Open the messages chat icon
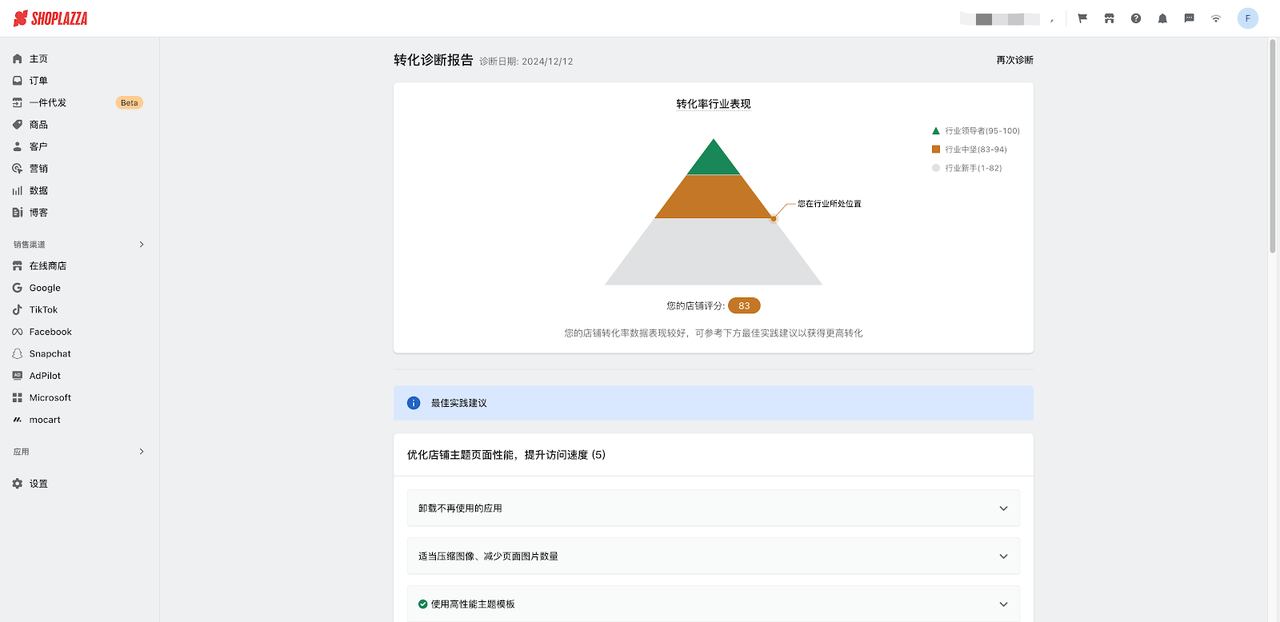This screenshot has height=622, width=1280. click(1188, 18)
